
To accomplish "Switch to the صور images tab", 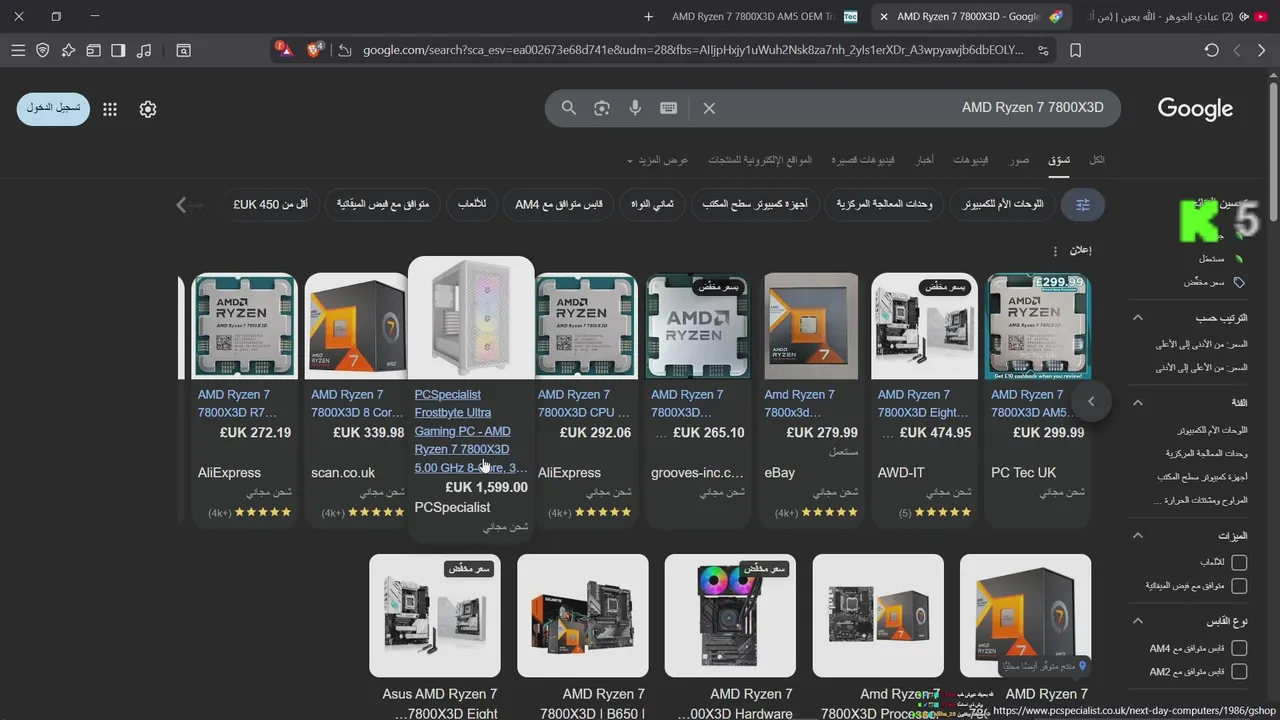I will 1019,160.
